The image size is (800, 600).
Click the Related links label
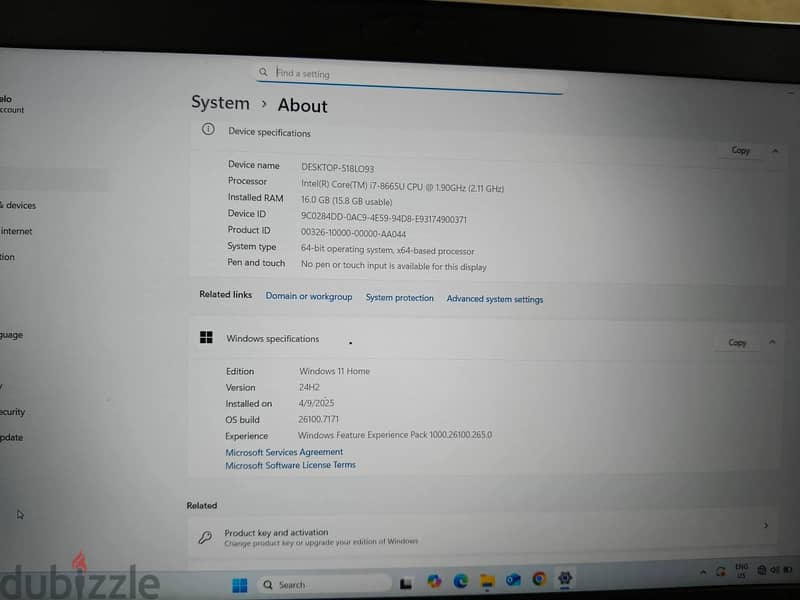(x=226, y=294)
